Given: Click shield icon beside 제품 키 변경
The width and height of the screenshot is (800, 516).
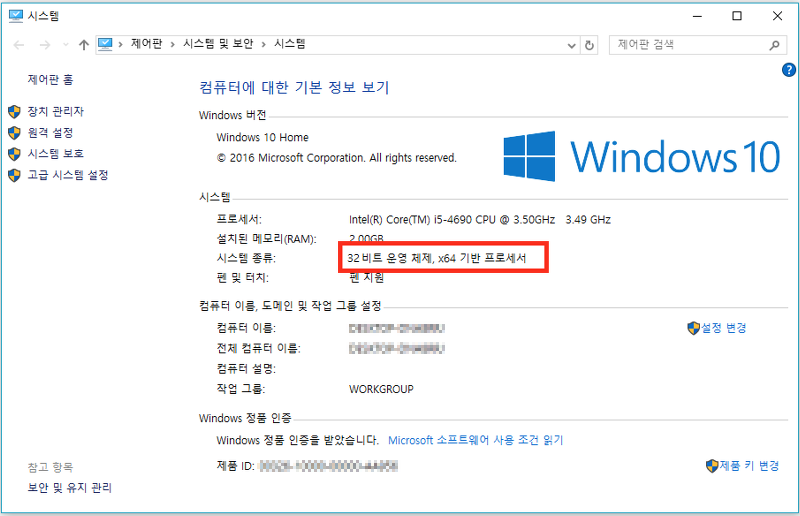Looking at the screenshot, I should pyautogui.click(x=712, y=465).
